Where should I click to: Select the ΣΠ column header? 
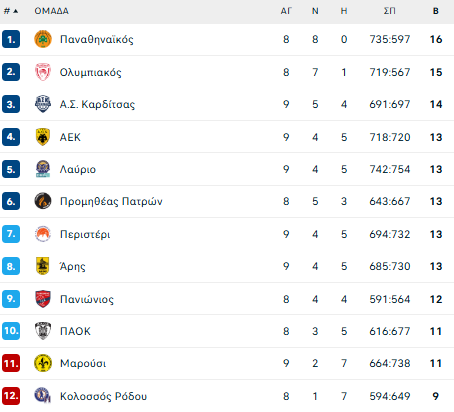(390, 11)
